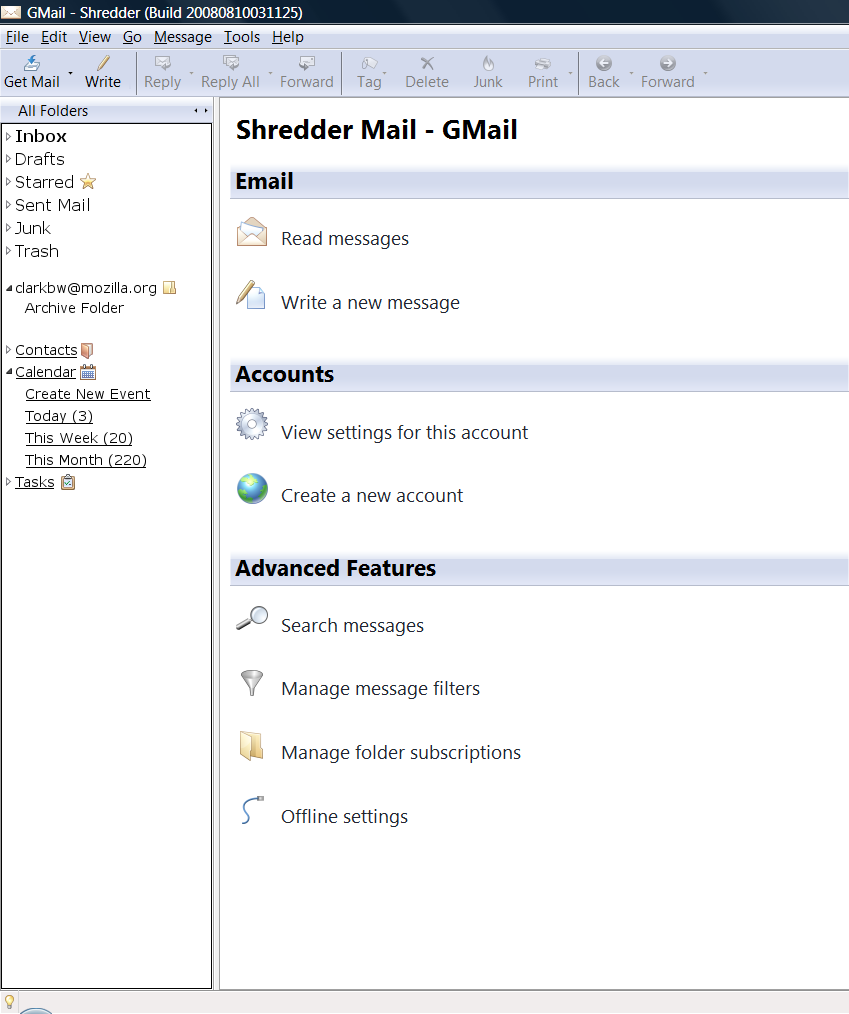Image resolution: width=849 pixels, height=1014 pixels.
Task: Click the Contacts address book icon
Action: (x=87, y=350)
